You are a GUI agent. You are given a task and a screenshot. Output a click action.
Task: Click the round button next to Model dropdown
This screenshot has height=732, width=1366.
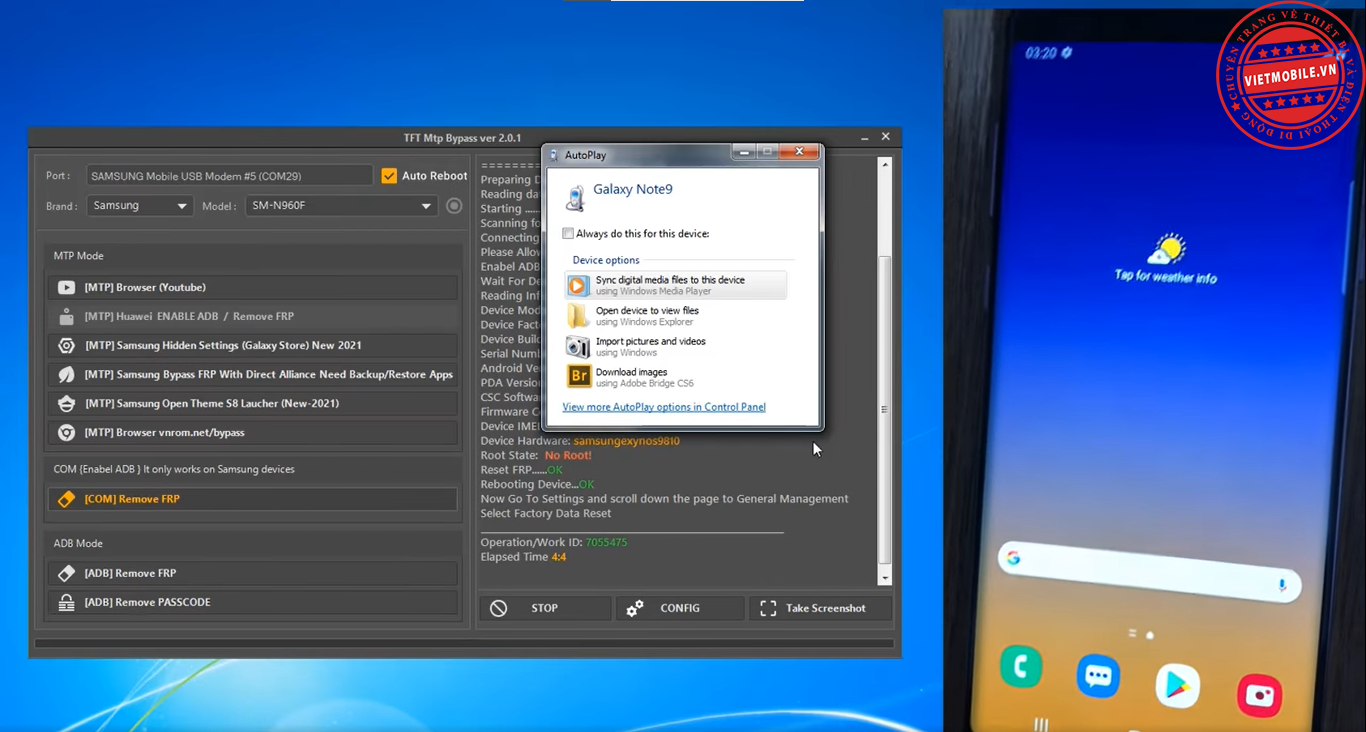[x=454, y=206]
